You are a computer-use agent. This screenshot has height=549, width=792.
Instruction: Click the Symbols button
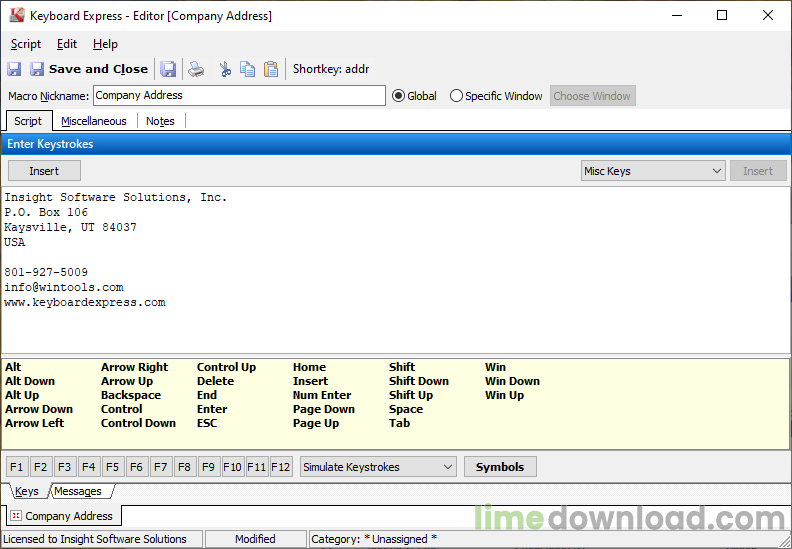(x=500, y=467)
